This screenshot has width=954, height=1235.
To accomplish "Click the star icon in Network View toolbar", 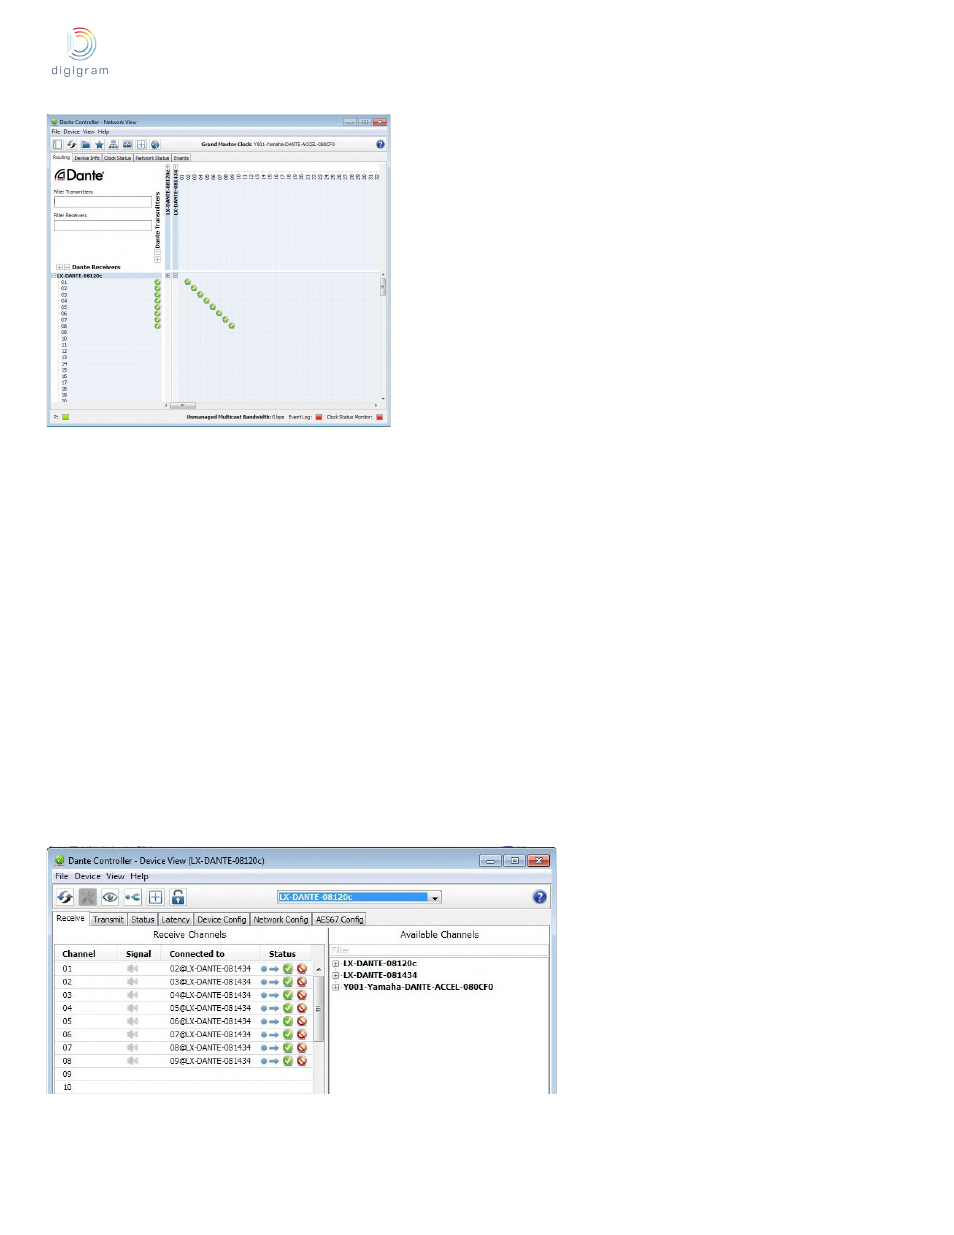I will click(99, 145).
